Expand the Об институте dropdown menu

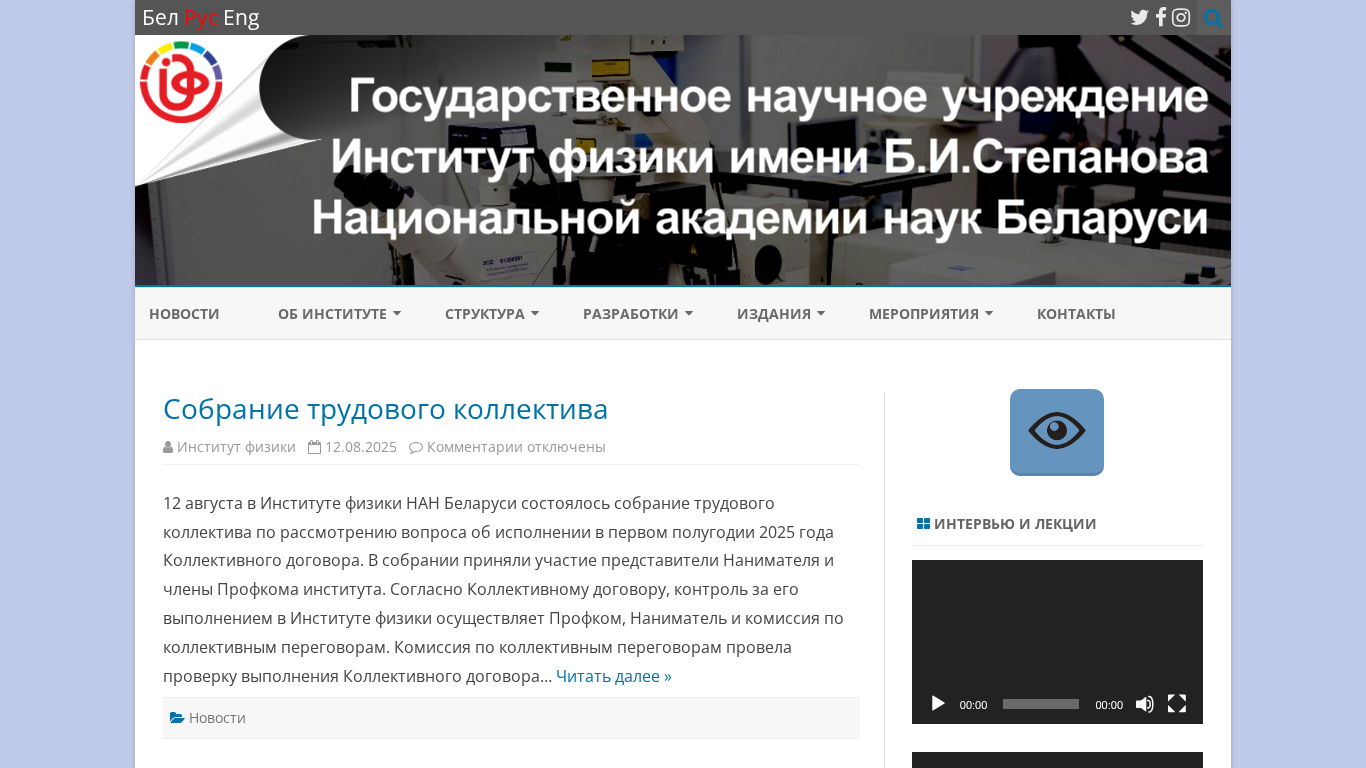tap(339, 314)
